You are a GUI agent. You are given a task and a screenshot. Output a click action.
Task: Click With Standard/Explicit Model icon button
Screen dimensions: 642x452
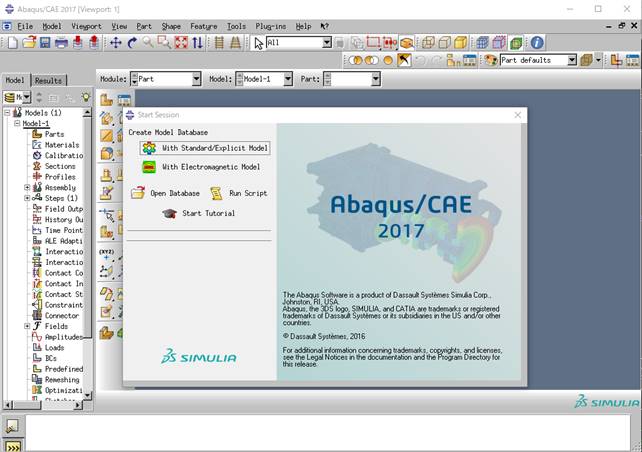tap(149, 148)
